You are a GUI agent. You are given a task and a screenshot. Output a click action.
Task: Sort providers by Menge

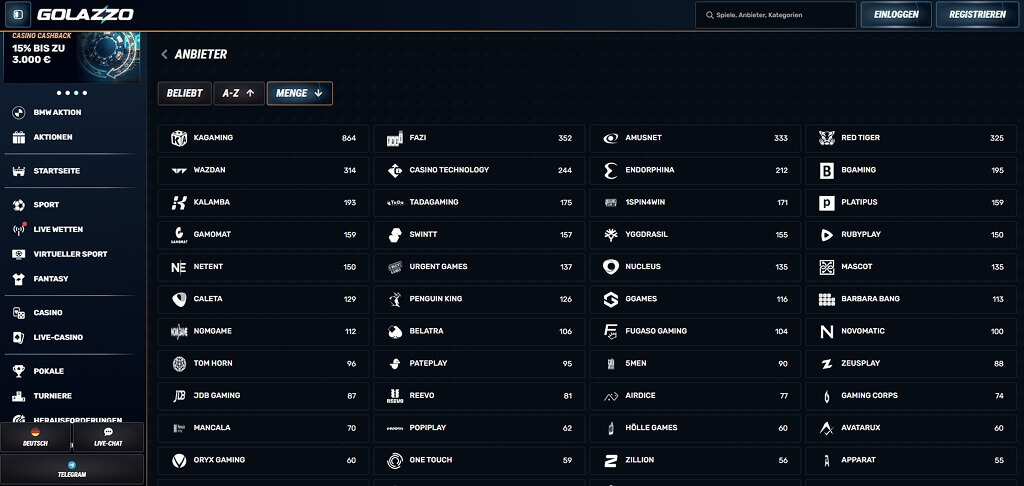pos(299,93)
